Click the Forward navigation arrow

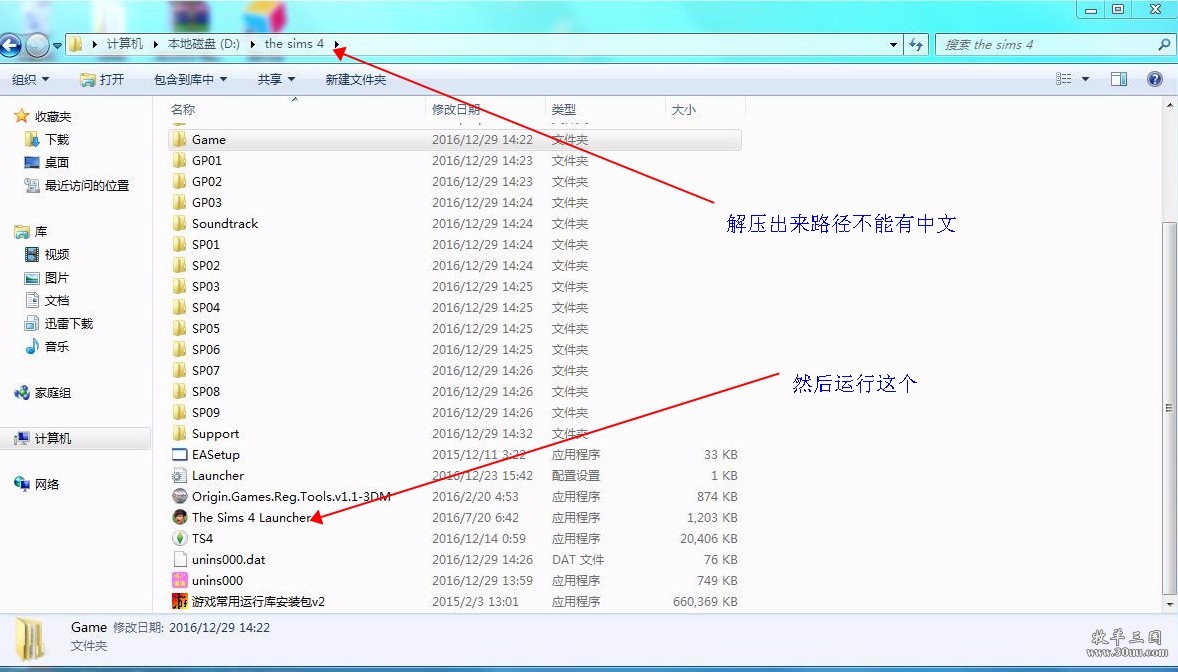pyautogui.click(x=37, y=46)
